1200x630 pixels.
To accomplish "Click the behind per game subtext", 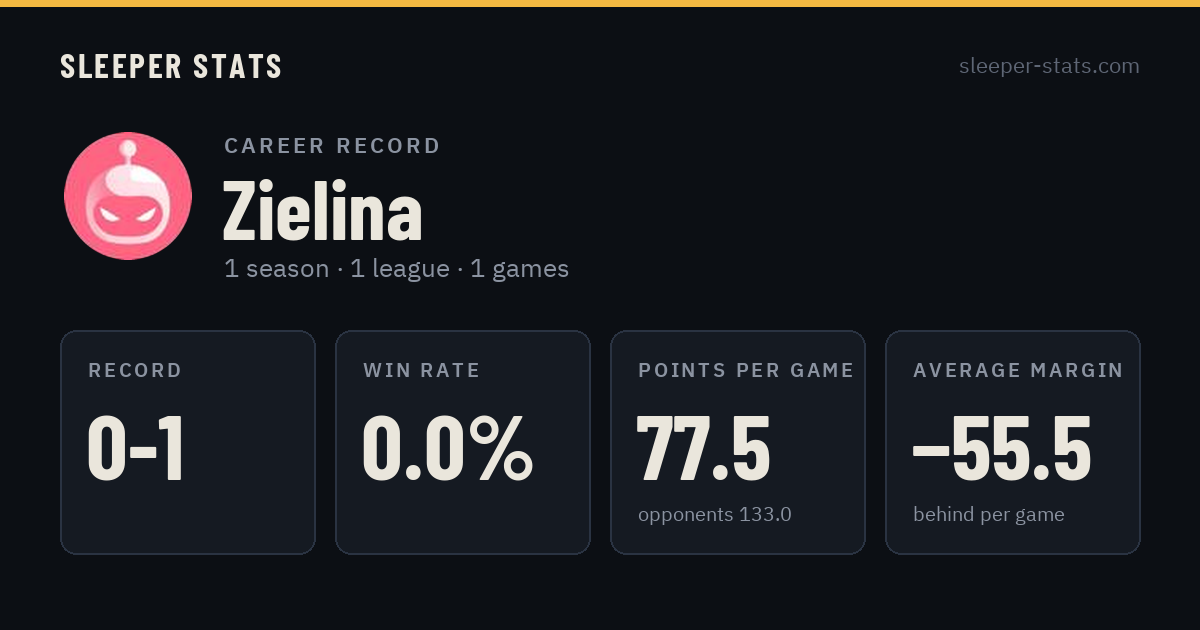I will 989,515.
